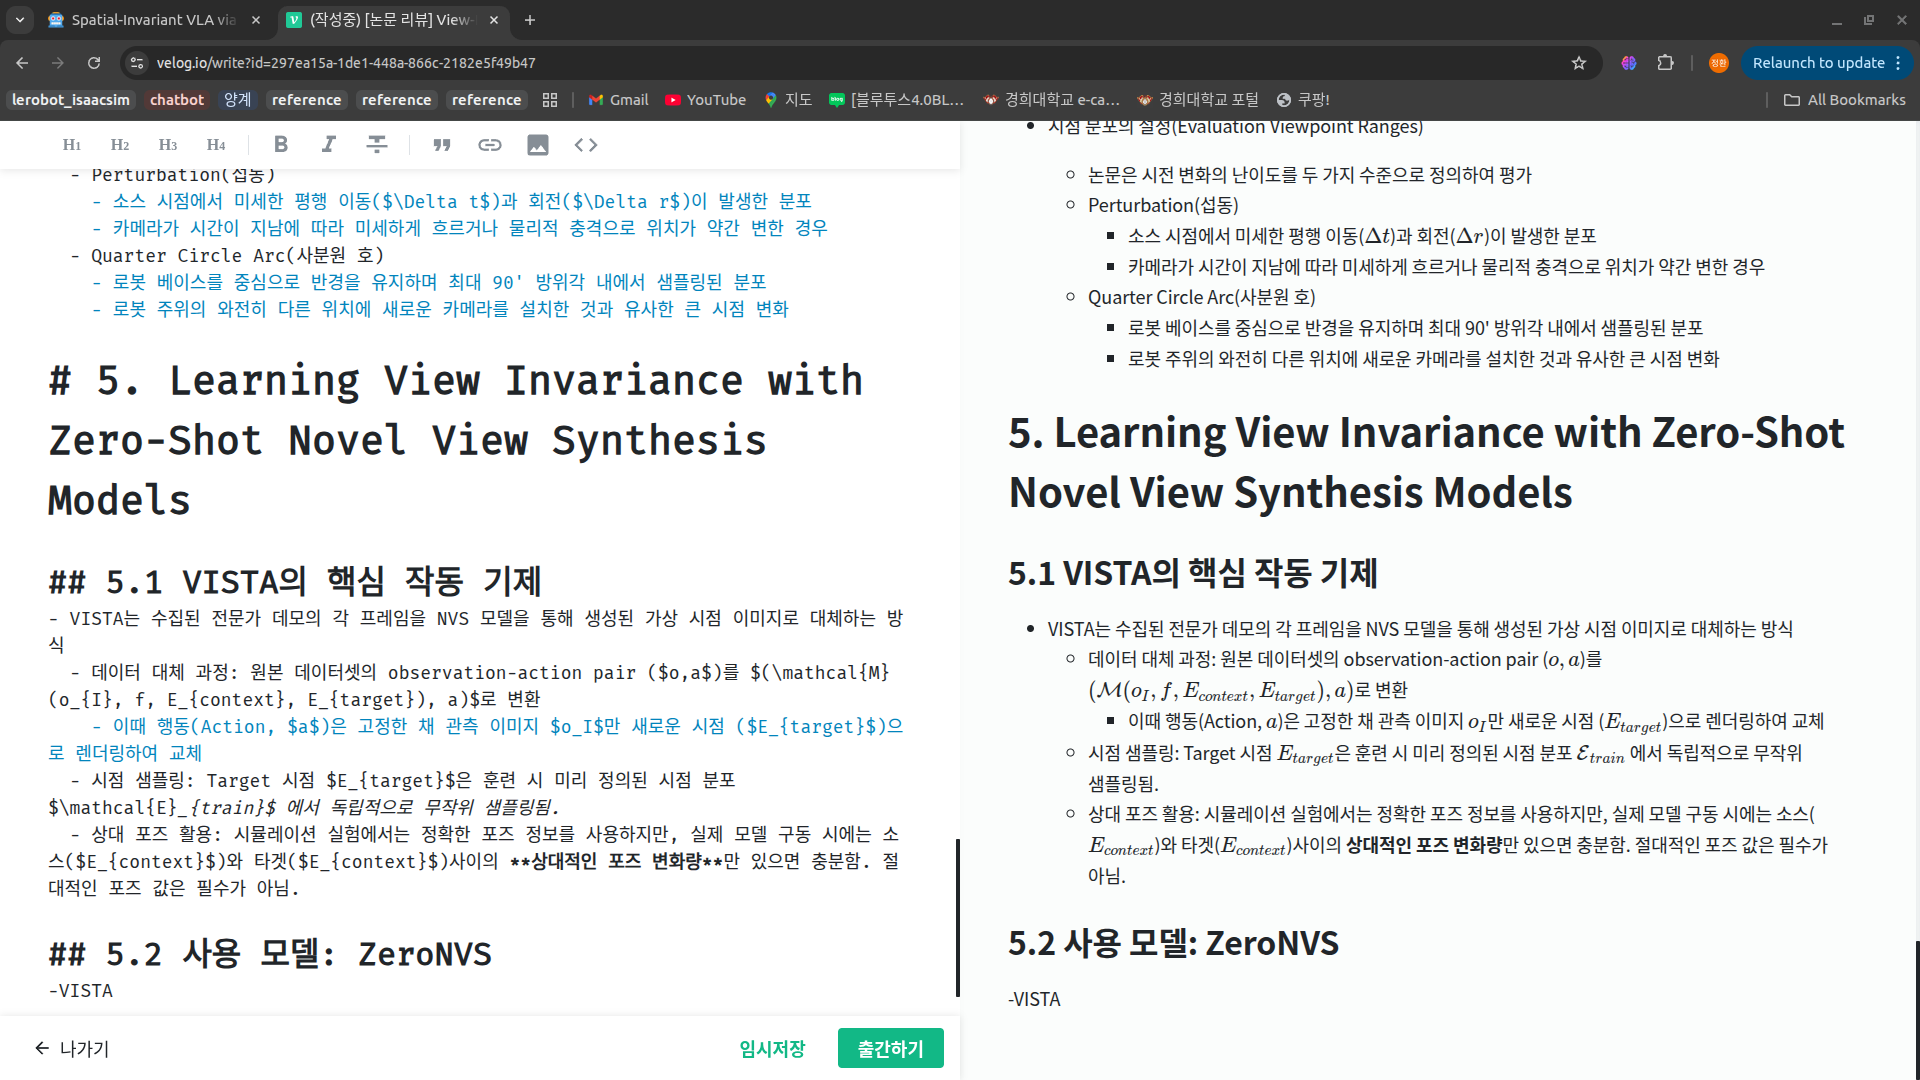Image resolution: width=1920 pixels, height=1080 pixels.
Task: Open the 경희대학교 포털 bookmark
Action: pos(1197,100)
